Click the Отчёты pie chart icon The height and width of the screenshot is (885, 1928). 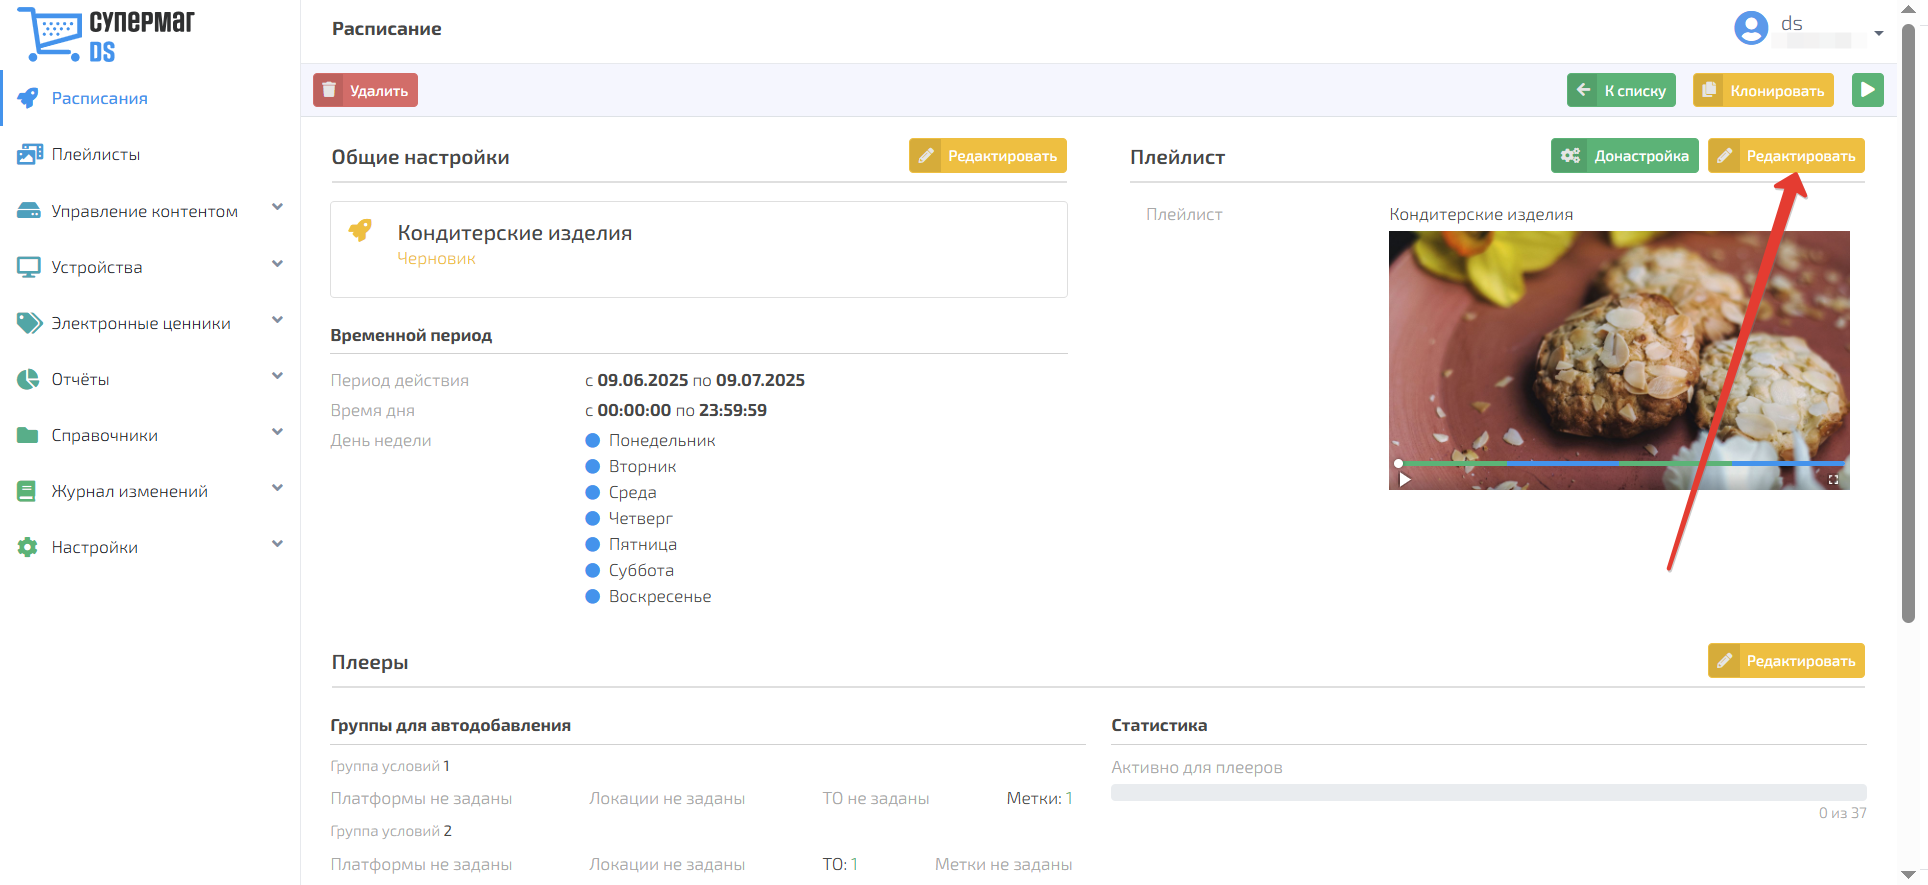(28, 379)
